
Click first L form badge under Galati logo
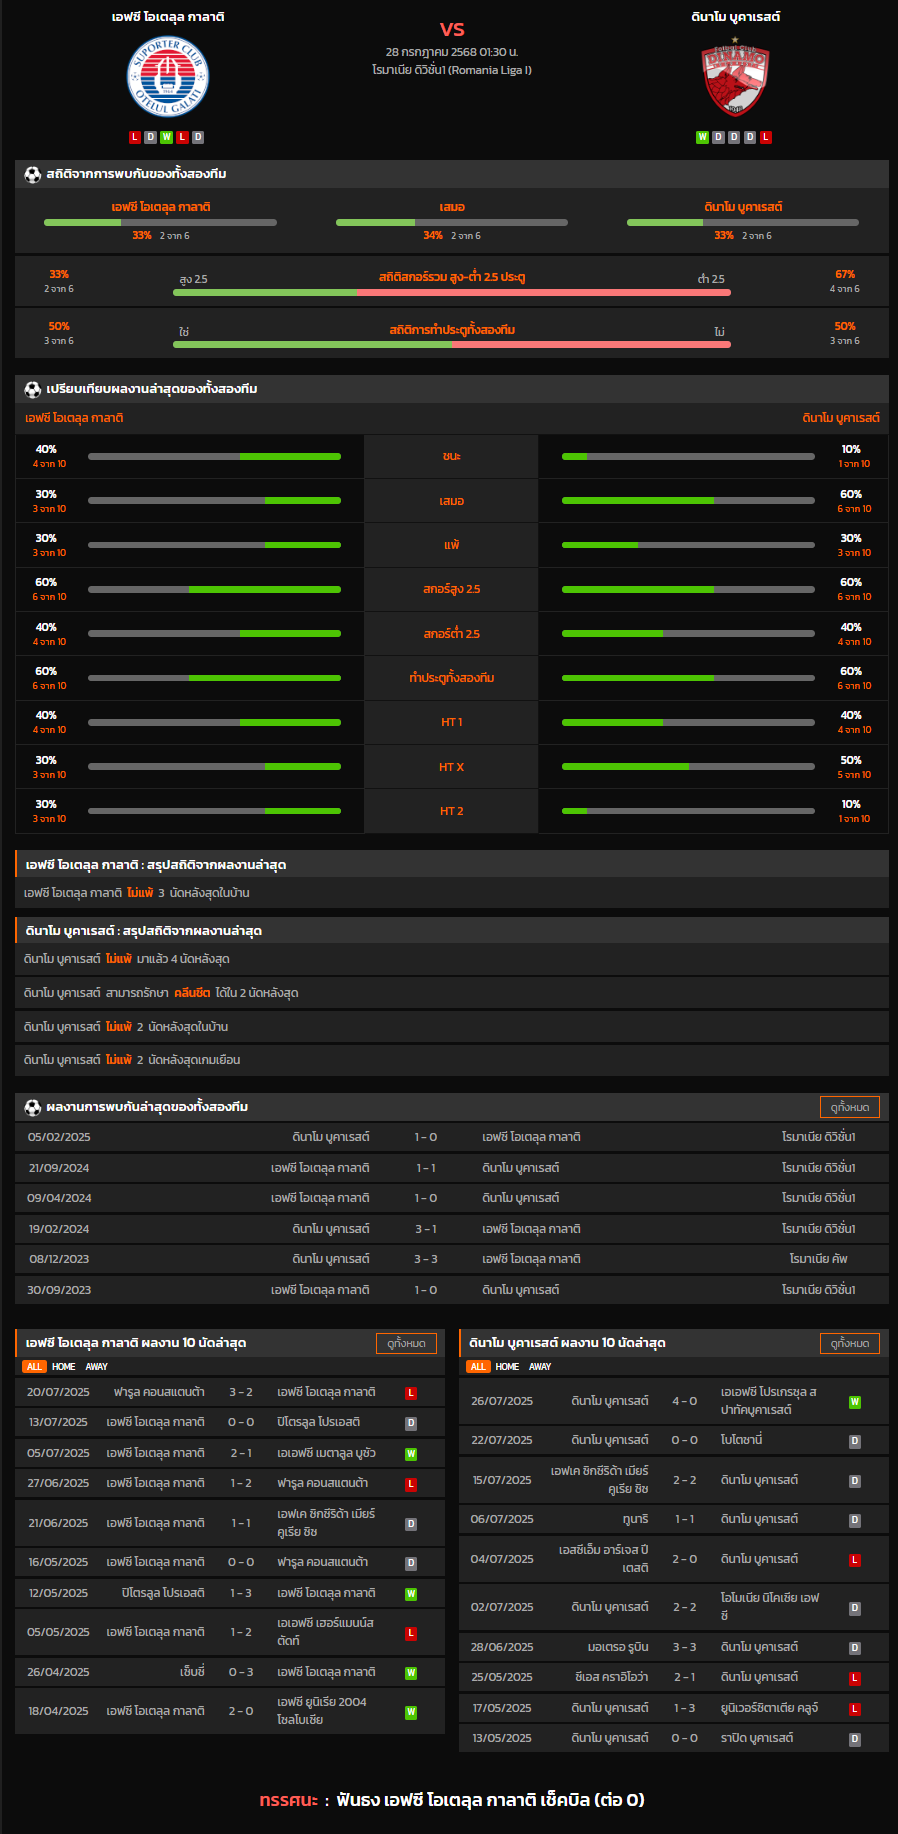(x=135, y=137)
